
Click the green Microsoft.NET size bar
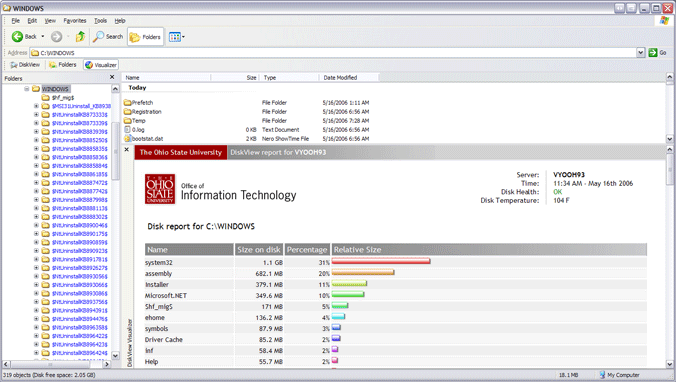point(348,294)
